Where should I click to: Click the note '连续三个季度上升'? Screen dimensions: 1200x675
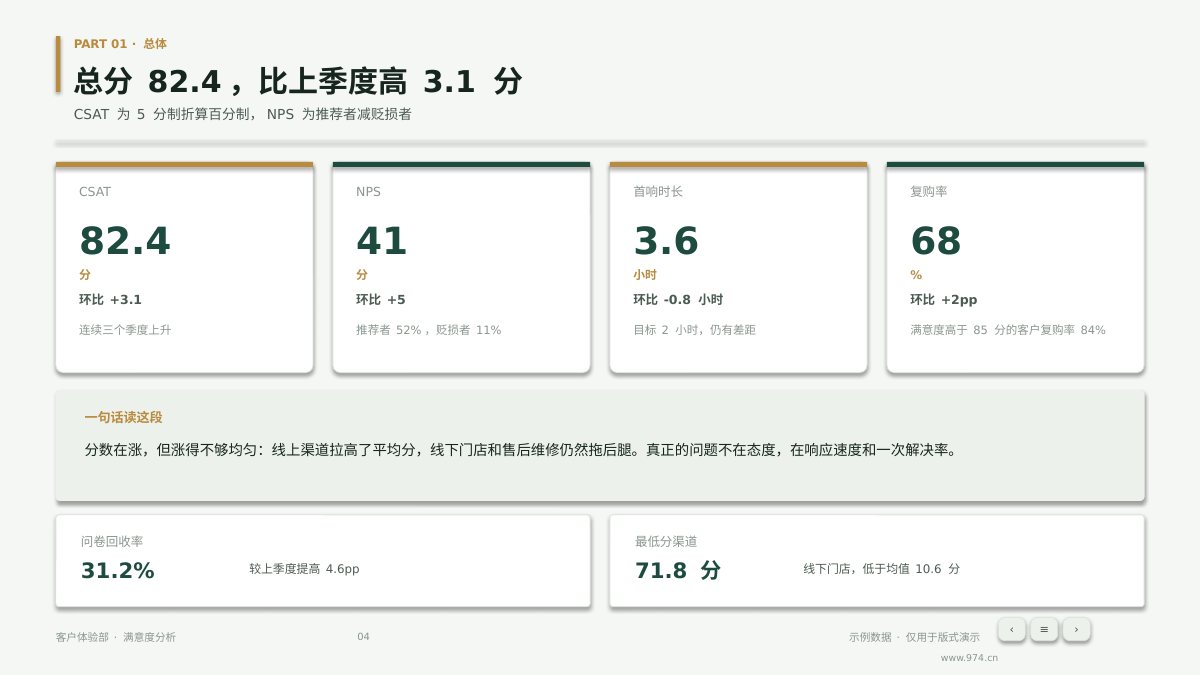coord(125,329)
